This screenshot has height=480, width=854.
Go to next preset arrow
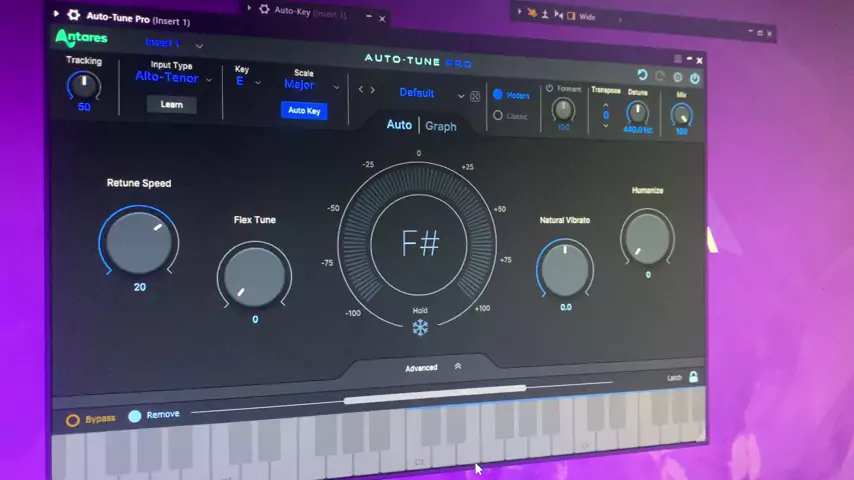[x=373, y=90]
